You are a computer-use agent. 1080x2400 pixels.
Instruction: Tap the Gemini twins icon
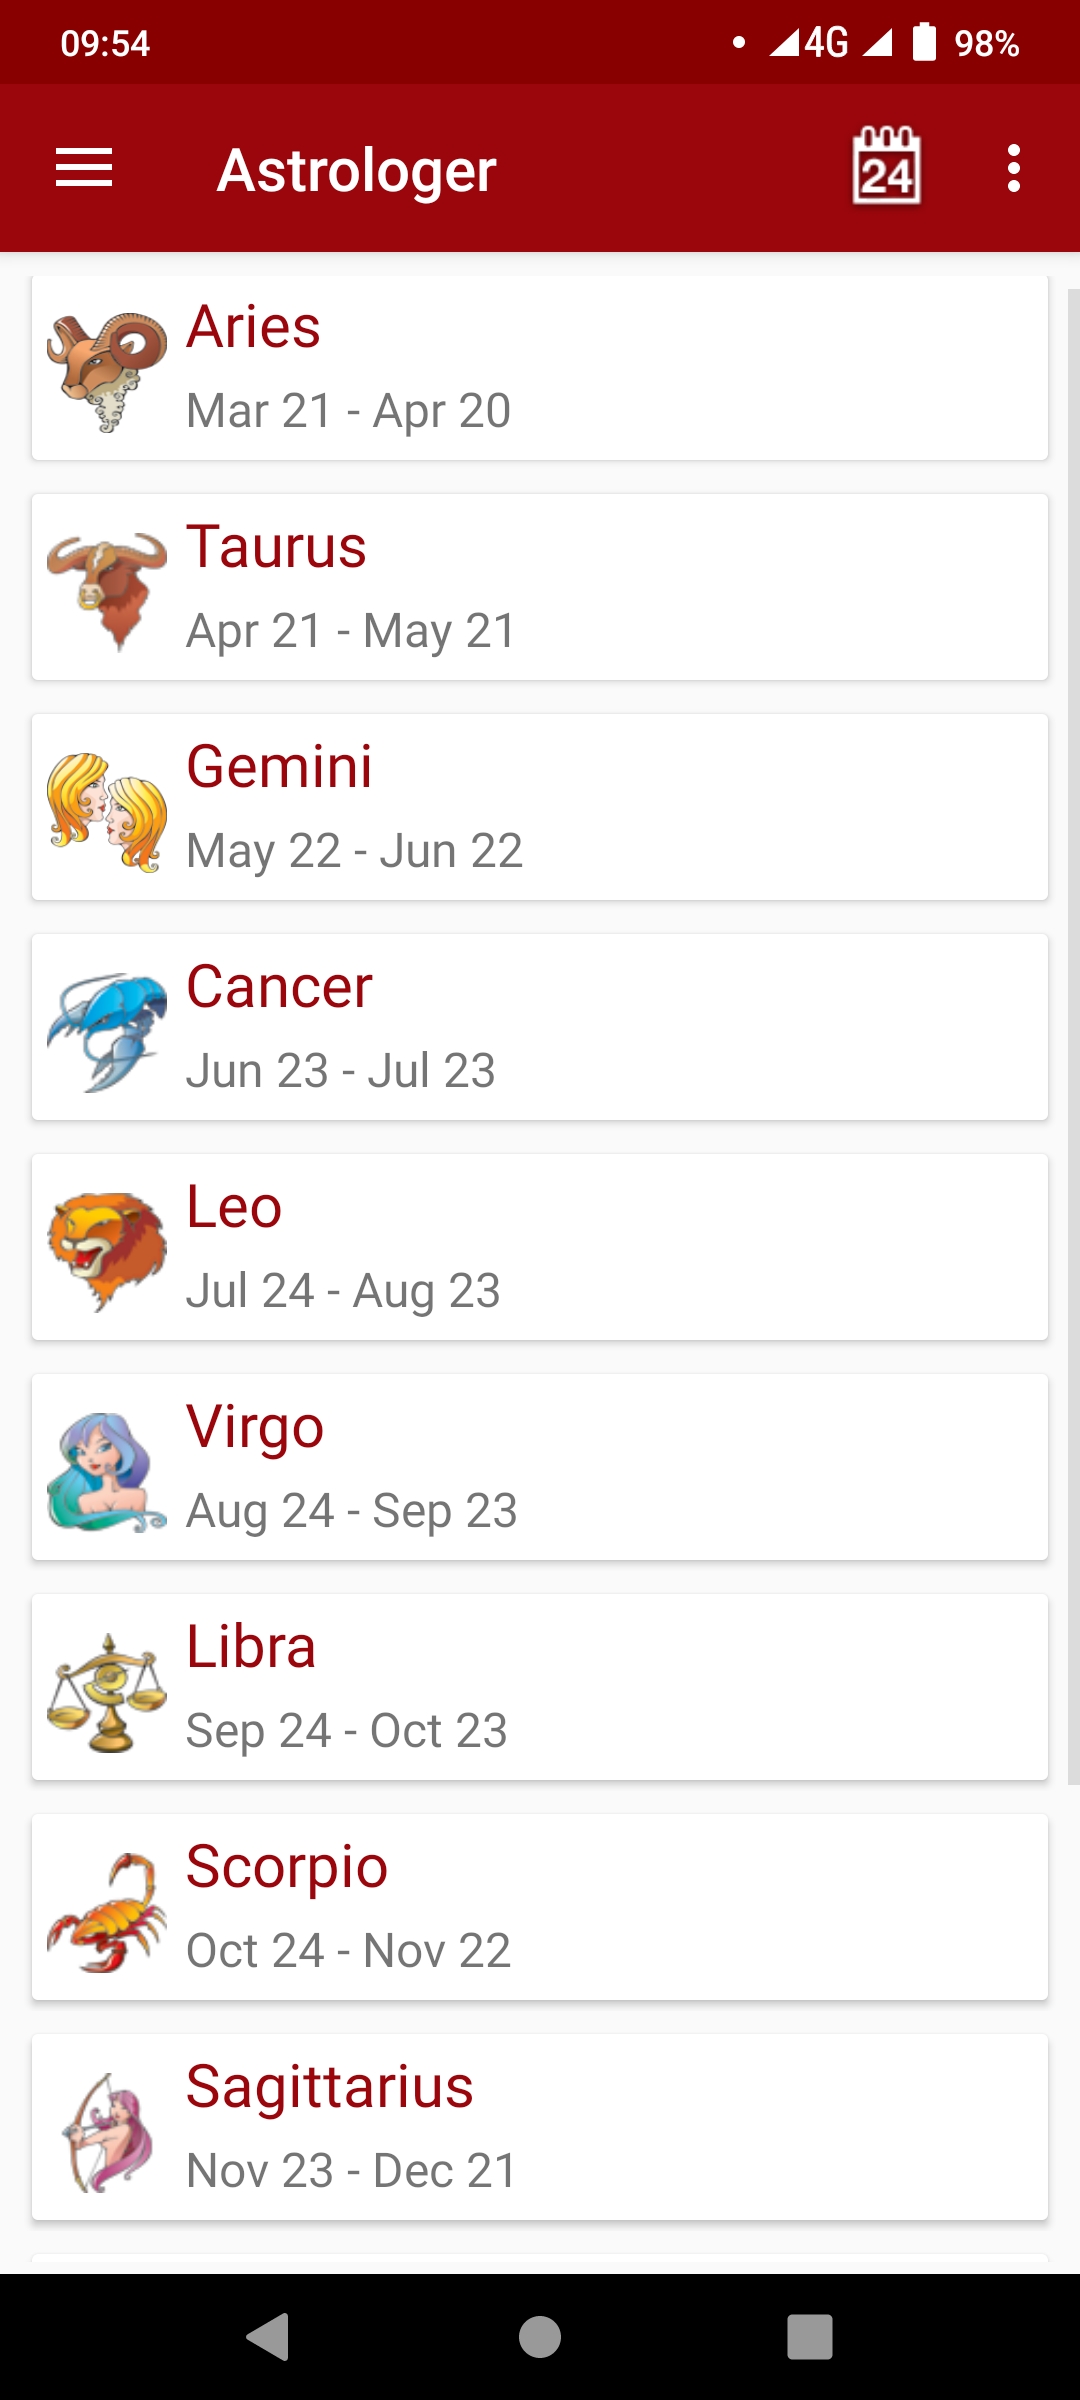point(107,811)
